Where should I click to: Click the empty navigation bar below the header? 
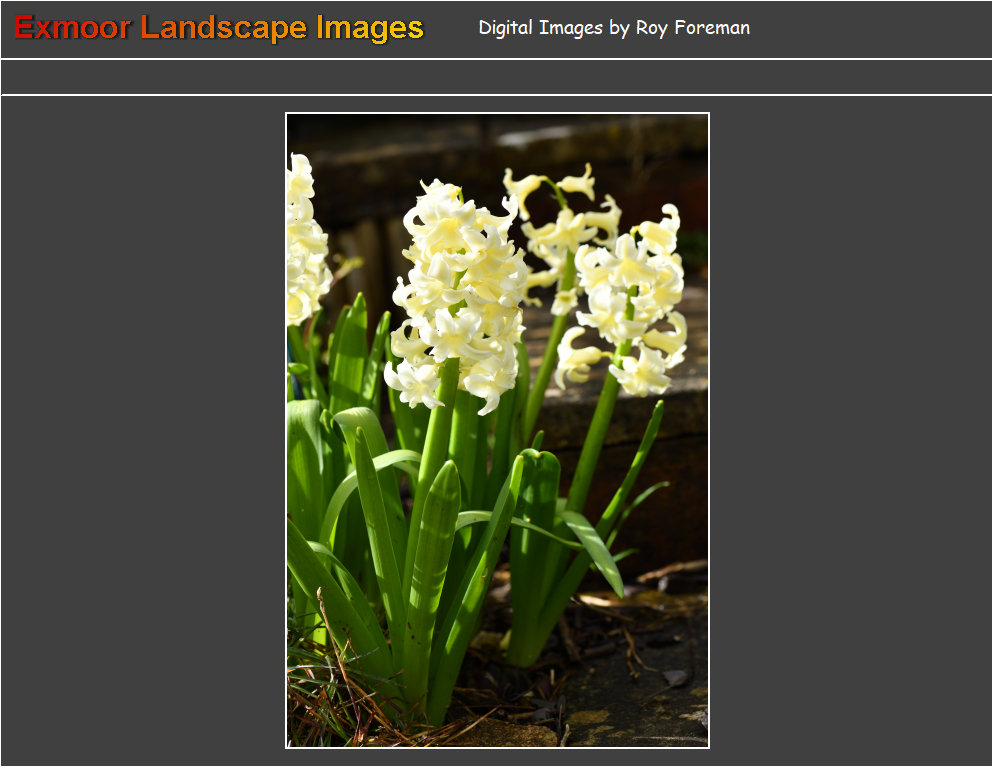click(x=496, y=77)
